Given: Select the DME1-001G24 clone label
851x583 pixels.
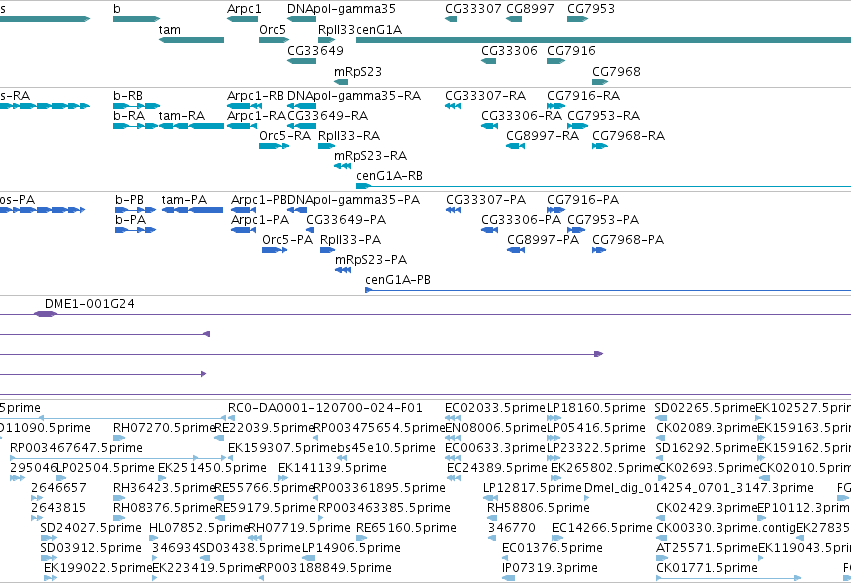Looking at the screenshot, I should pos(90,304).
